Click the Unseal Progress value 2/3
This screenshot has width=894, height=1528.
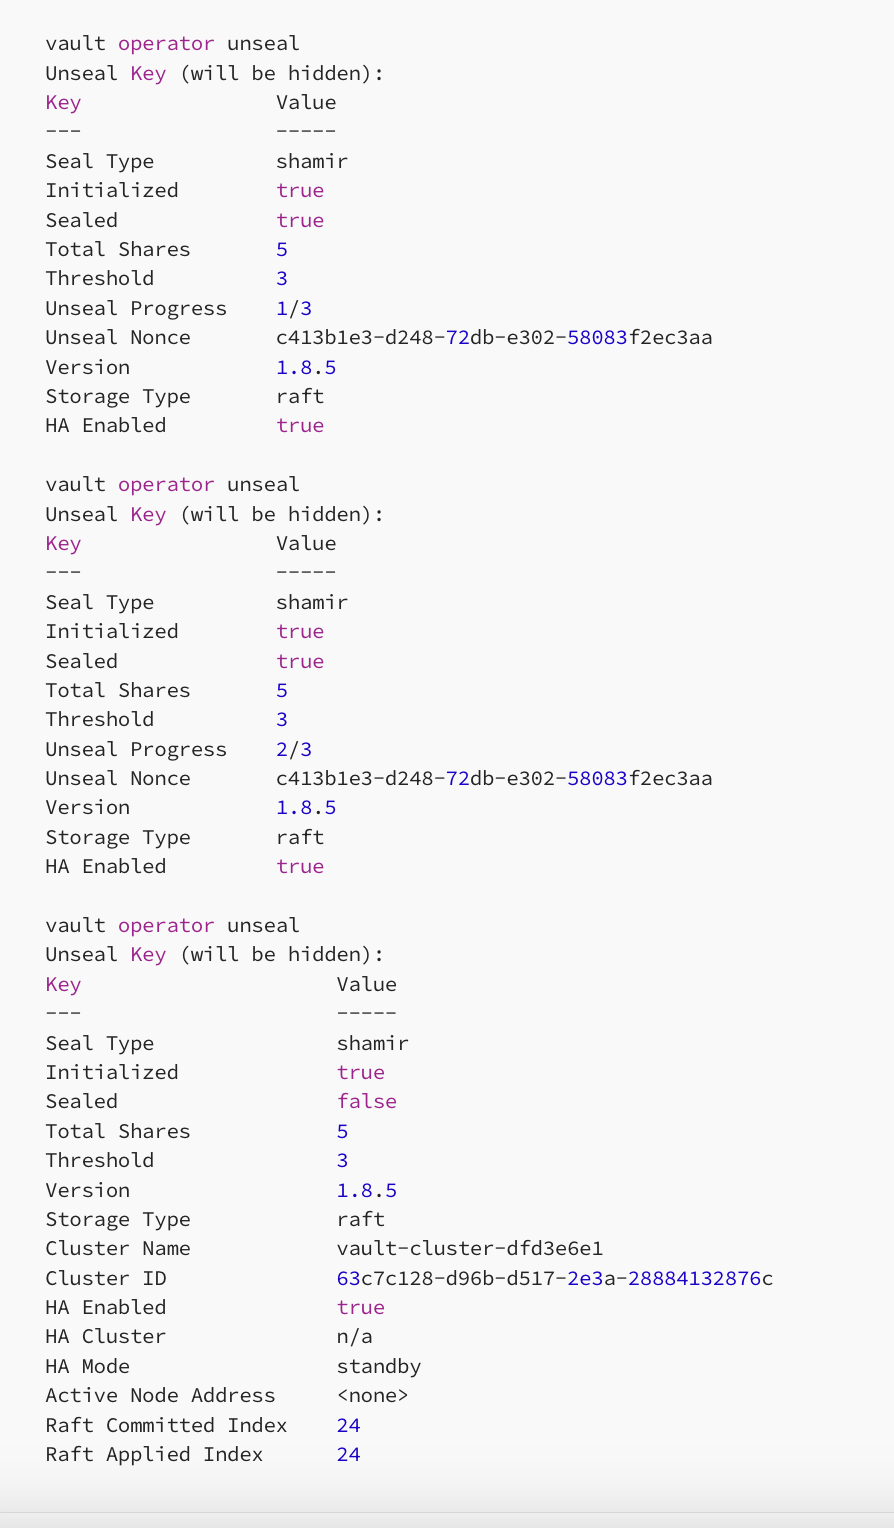294,749
